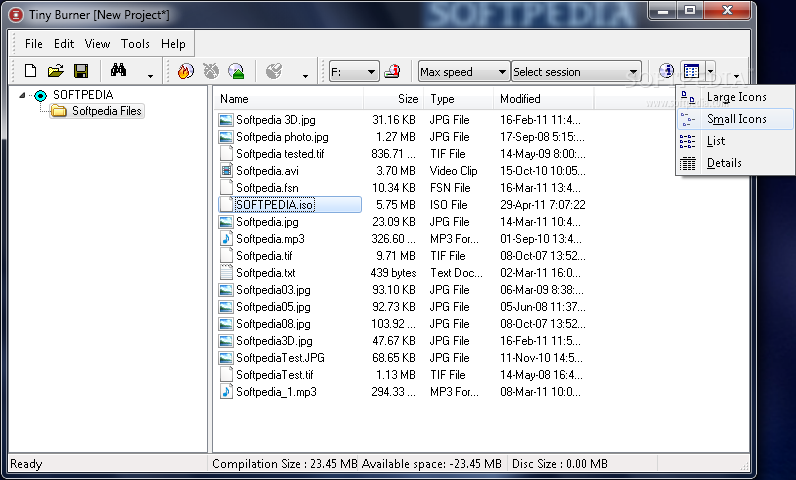Image resolution: width=796 pixels, height=480 pixels.
Task: Select file Softpedia08.jpg
Action: click(x=273, y=324)
